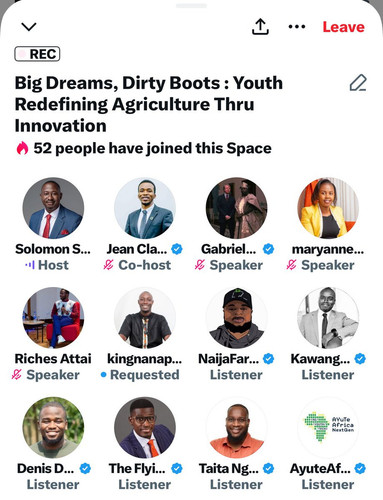Open maryanne... speaker profile photo
This screenshot has width=383, height=500.
328,208
